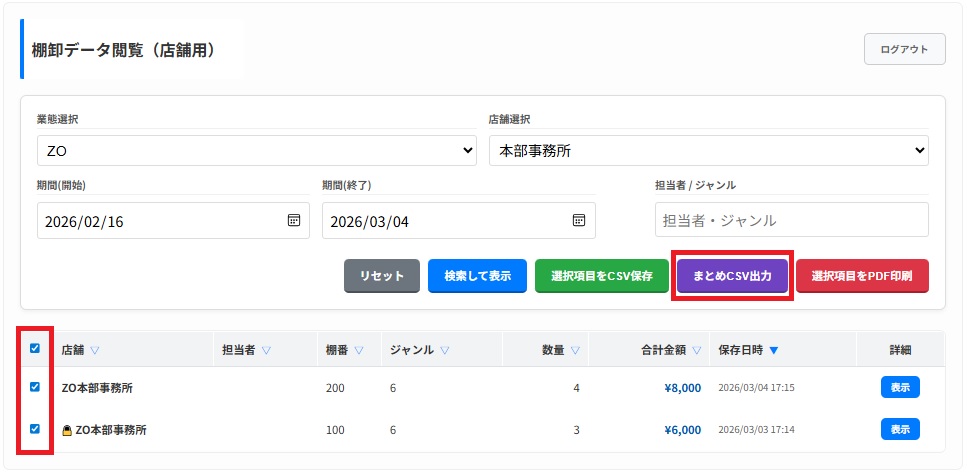Click calendar icon in 期間(開始) date field

[x=294, y=221]
